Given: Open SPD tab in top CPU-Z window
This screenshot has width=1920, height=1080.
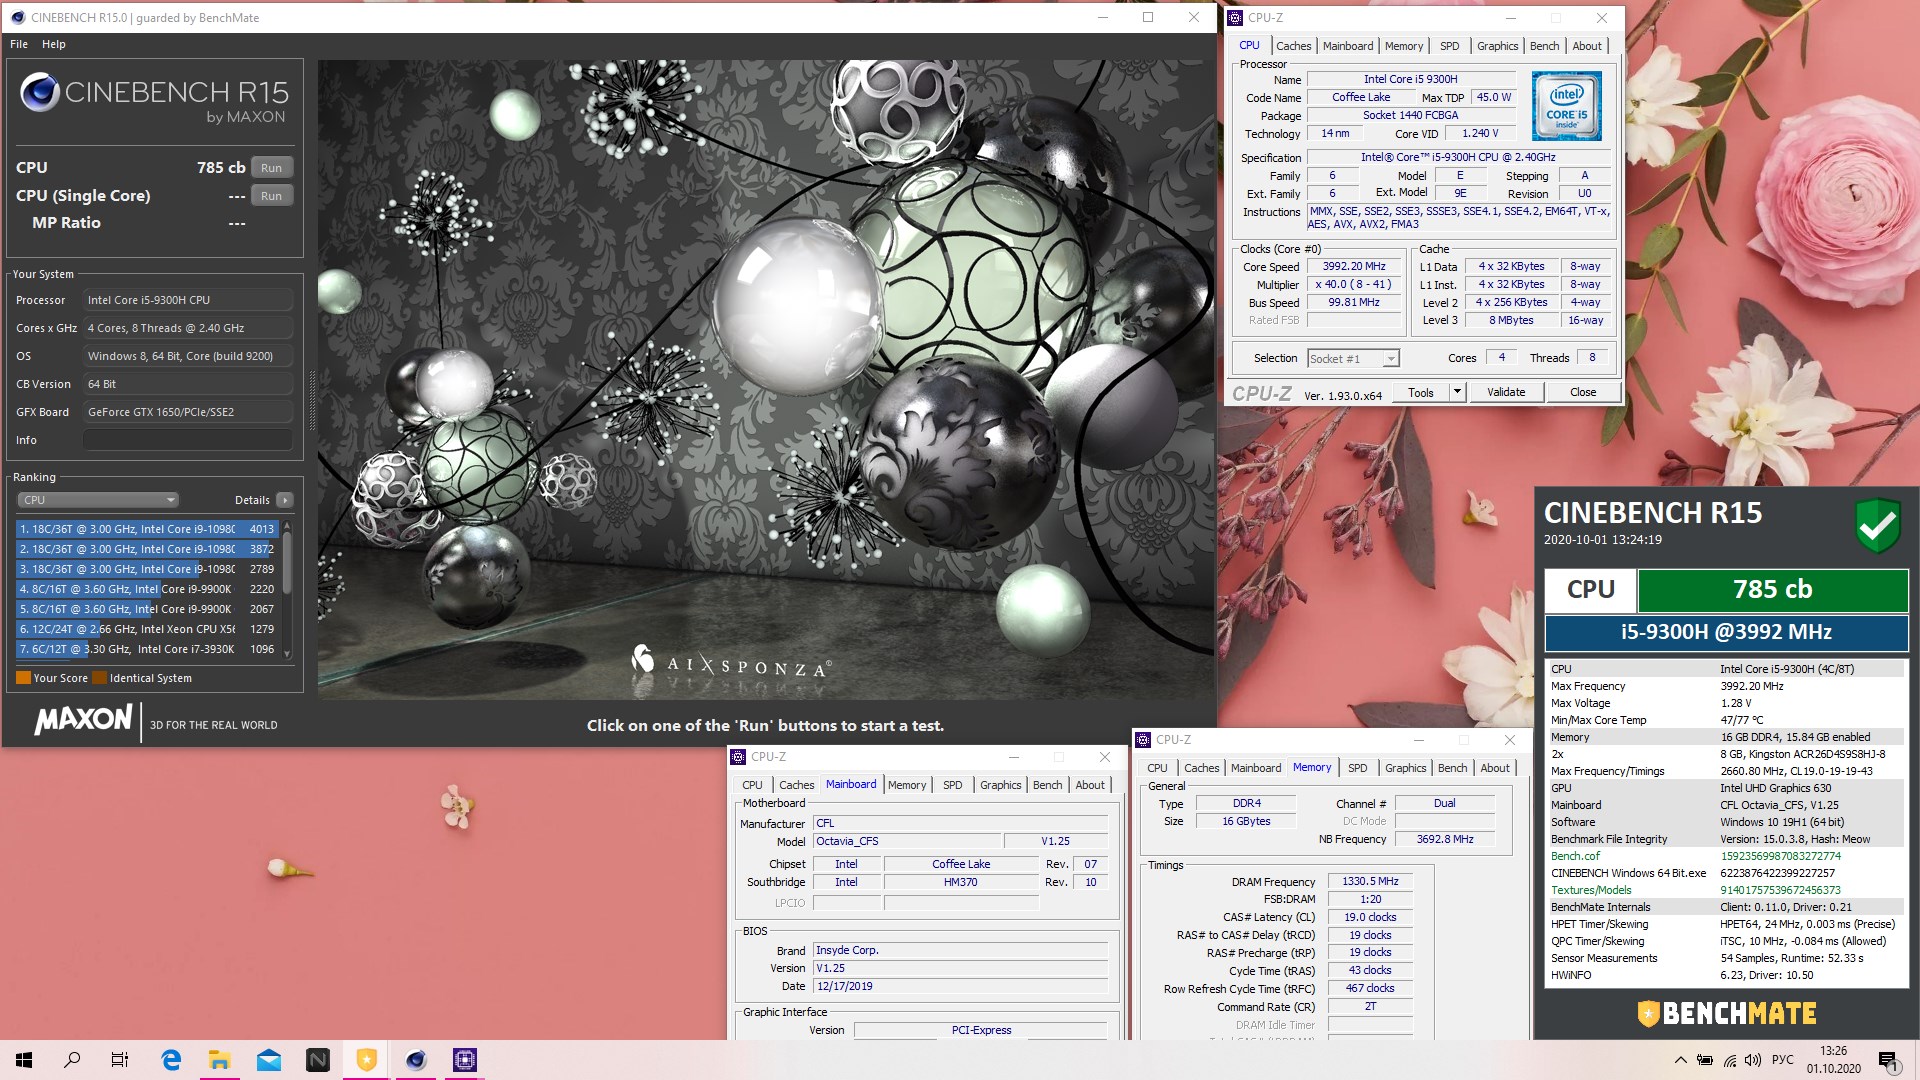Looking at the screenshot, I should 1449,46.
